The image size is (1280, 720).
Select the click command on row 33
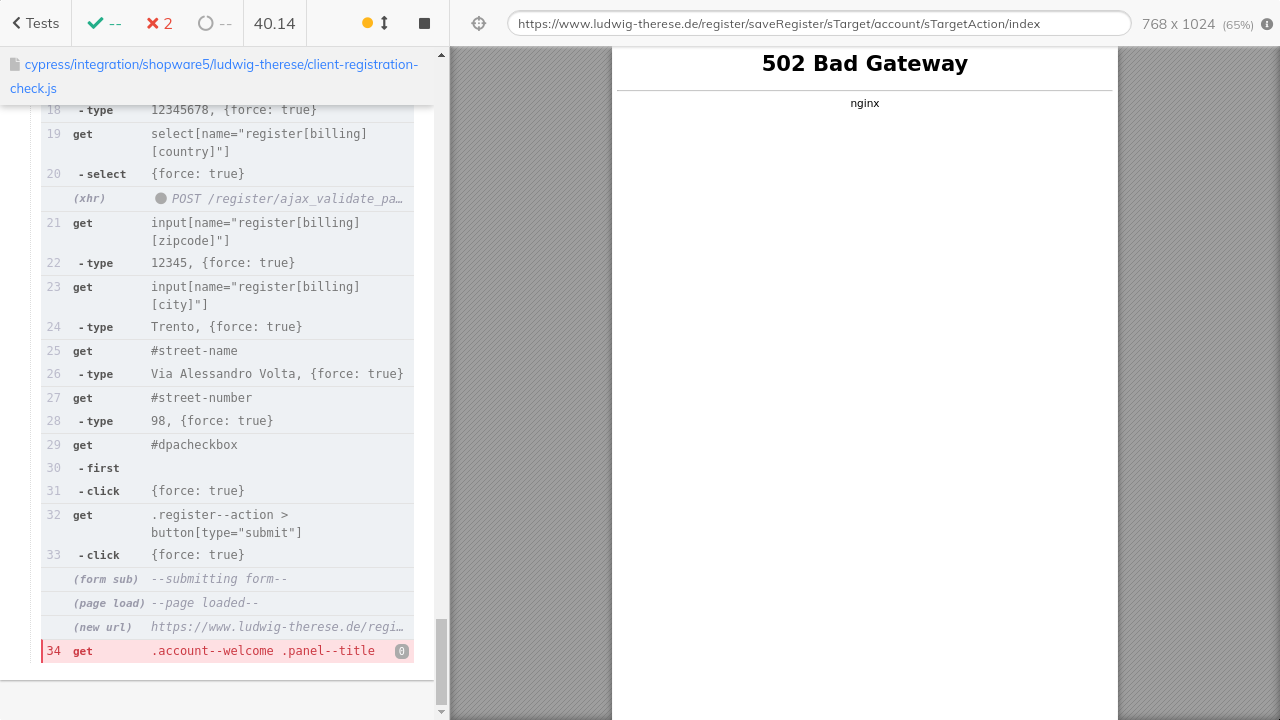tap(227, 555)
